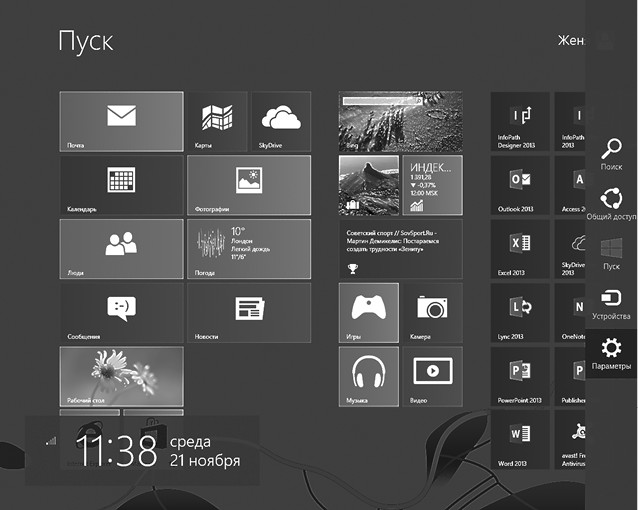The image size is (638, 510).
Task: Open the Камера camera tile
Action: (x=432, y=311)
